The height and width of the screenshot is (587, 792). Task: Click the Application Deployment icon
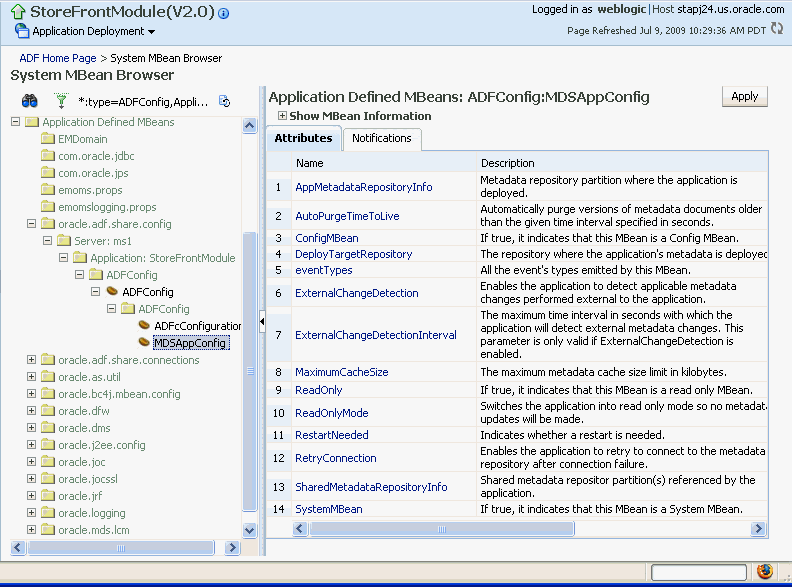(22, 31)
